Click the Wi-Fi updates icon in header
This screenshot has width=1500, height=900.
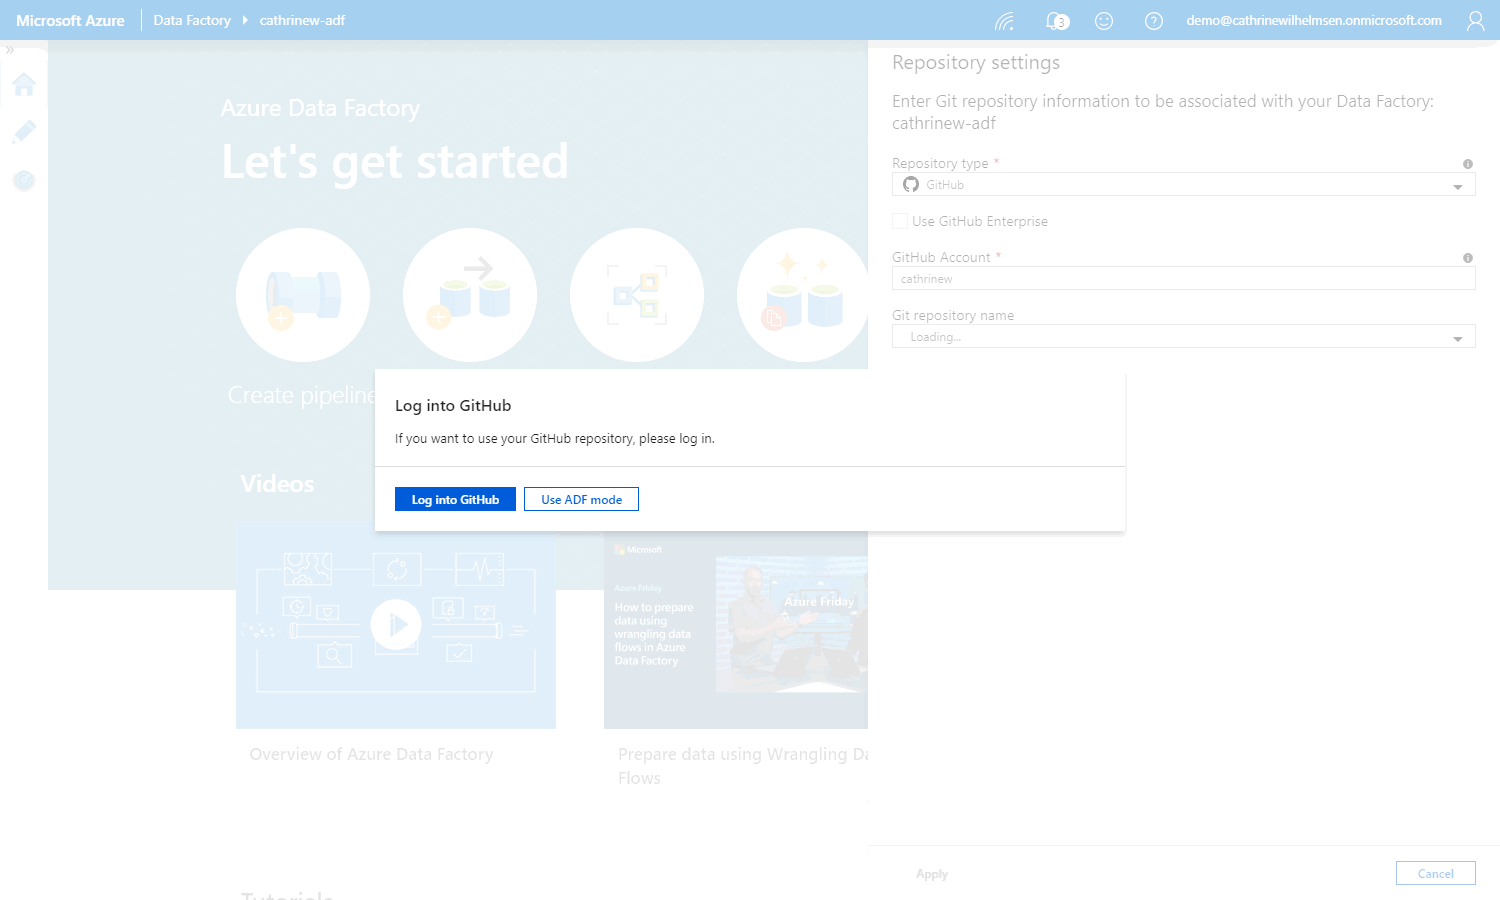coord(1005,21)
